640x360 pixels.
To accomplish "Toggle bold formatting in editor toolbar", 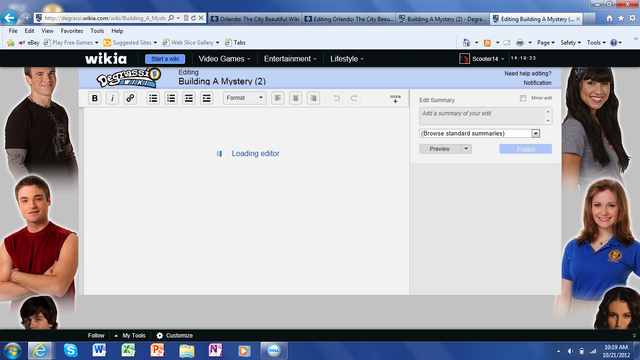I will click(x=95, y=98).
